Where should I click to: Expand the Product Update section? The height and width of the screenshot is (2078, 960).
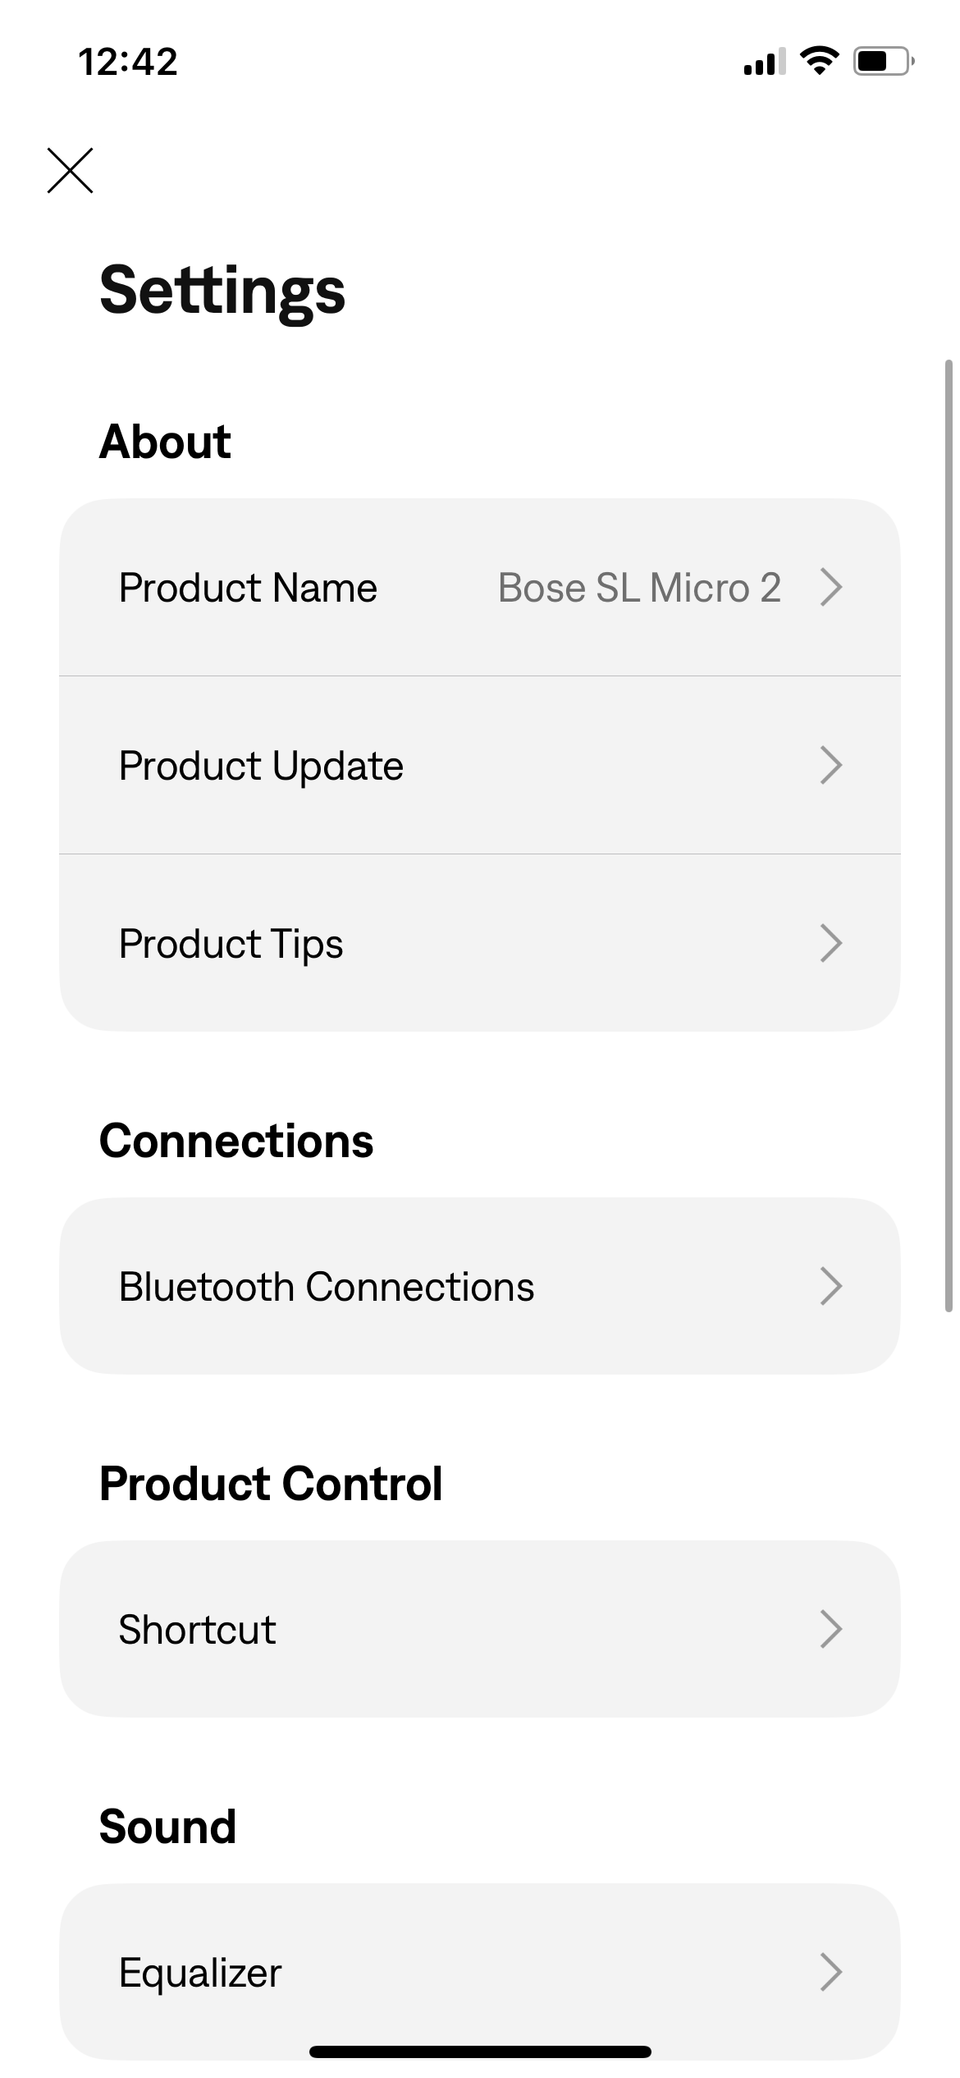[x=480, y=765]
